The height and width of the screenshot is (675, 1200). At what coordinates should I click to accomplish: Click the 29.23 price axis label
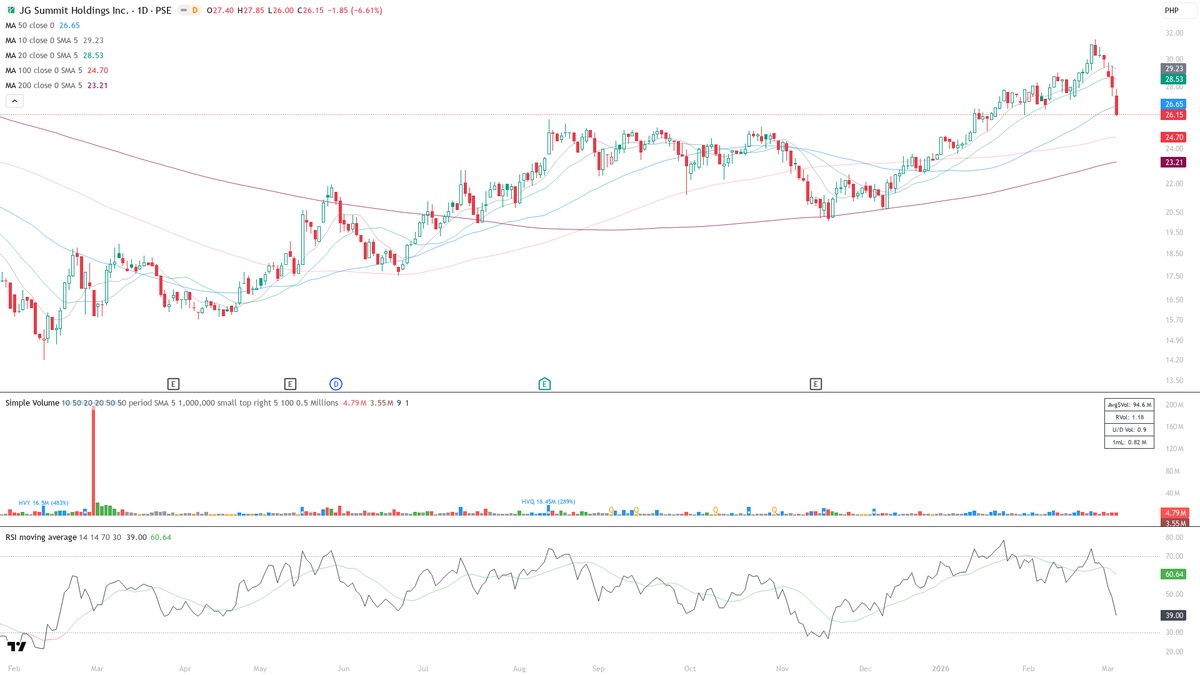[x=1173, y=68]
